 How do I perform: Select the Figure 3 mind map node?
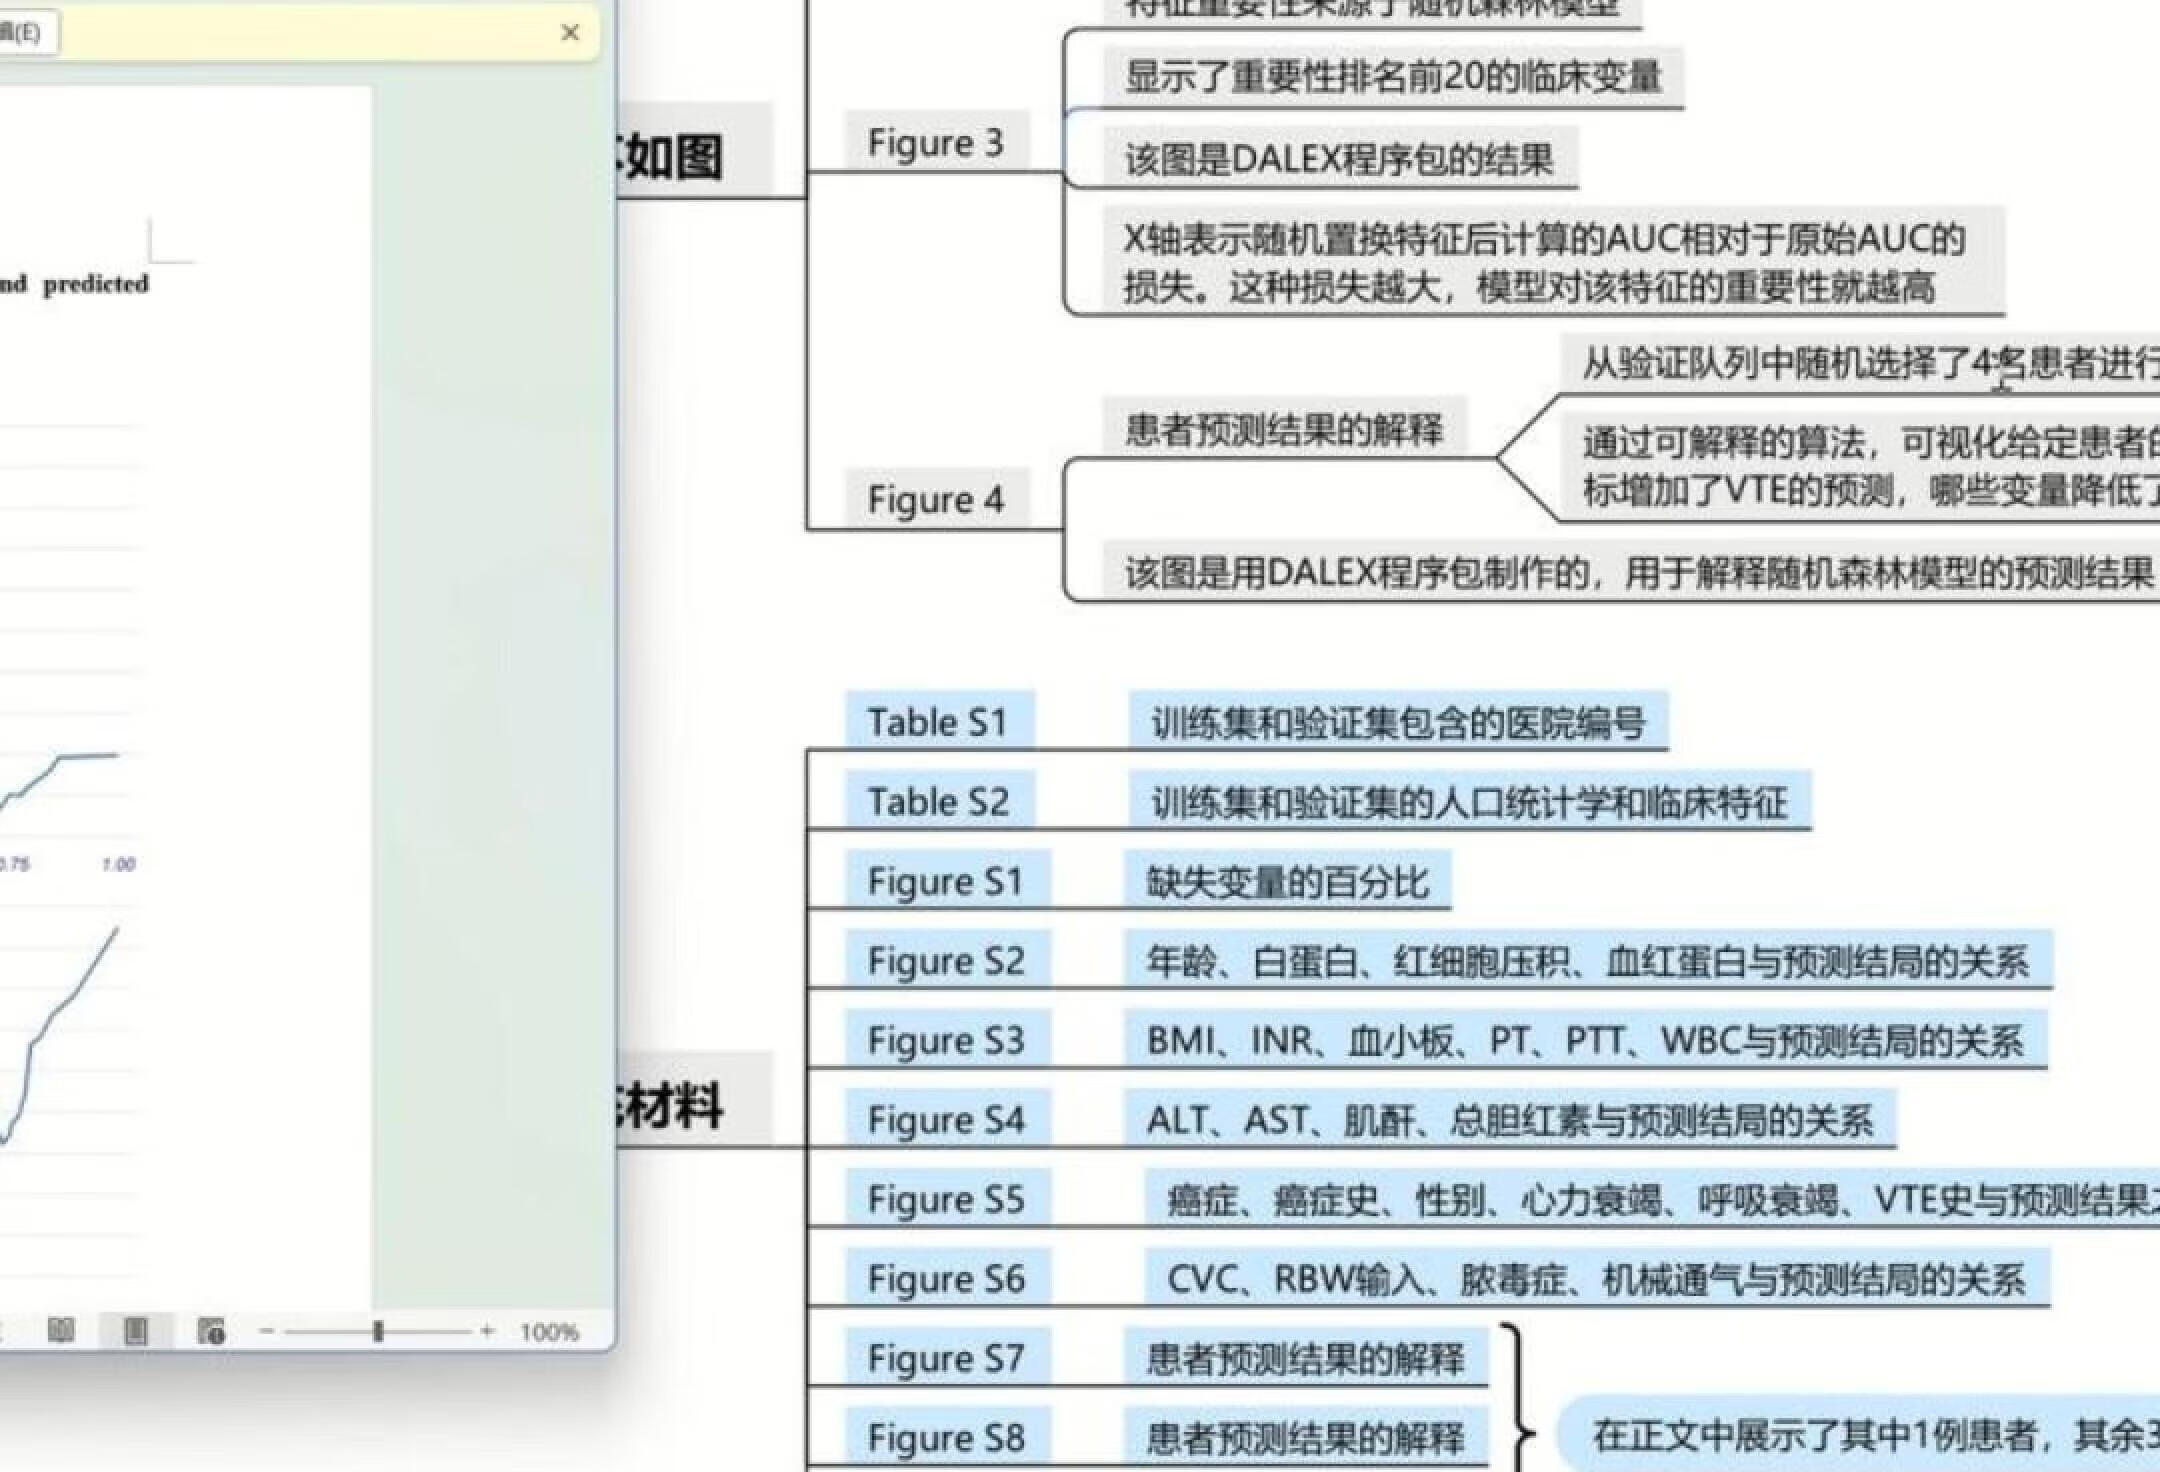point(935,142)
